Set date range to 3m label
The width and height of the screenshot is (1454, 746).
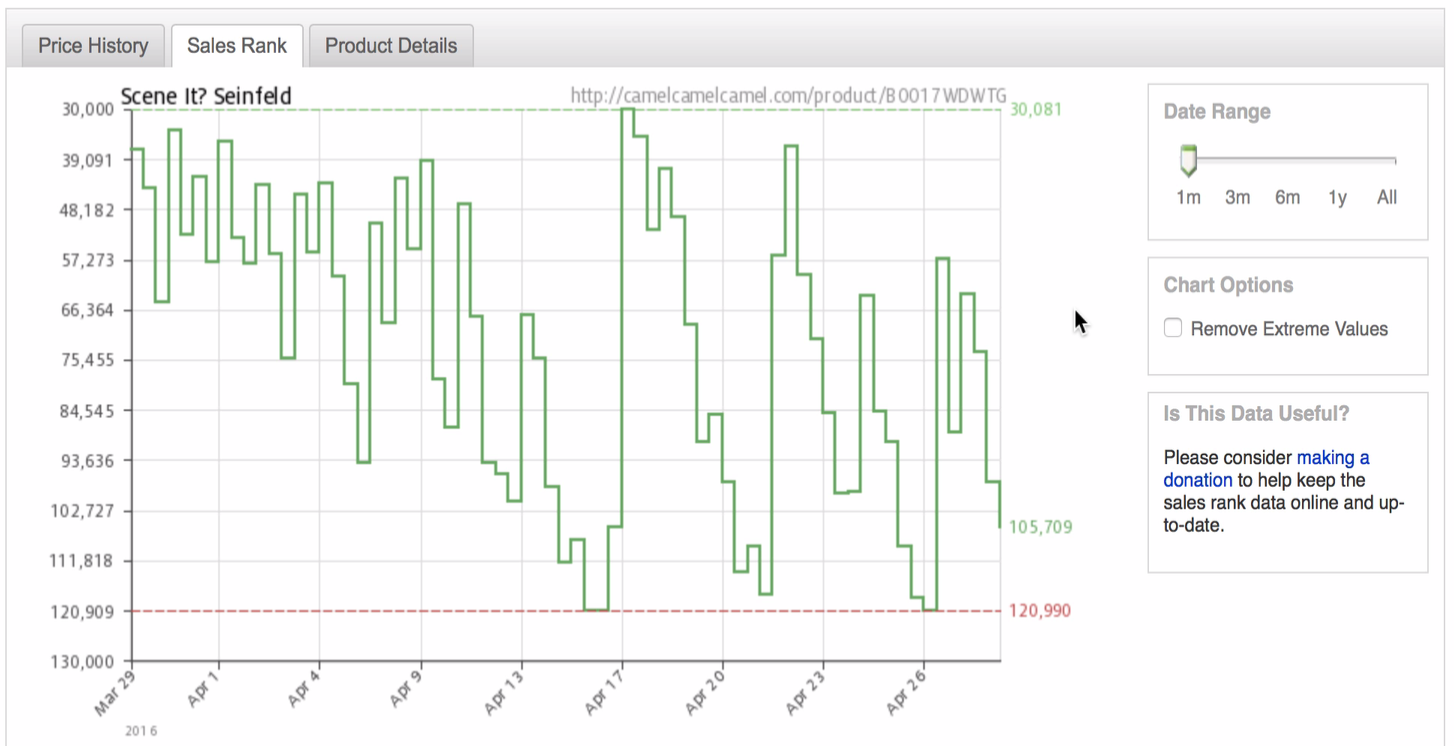[1237, 197]
